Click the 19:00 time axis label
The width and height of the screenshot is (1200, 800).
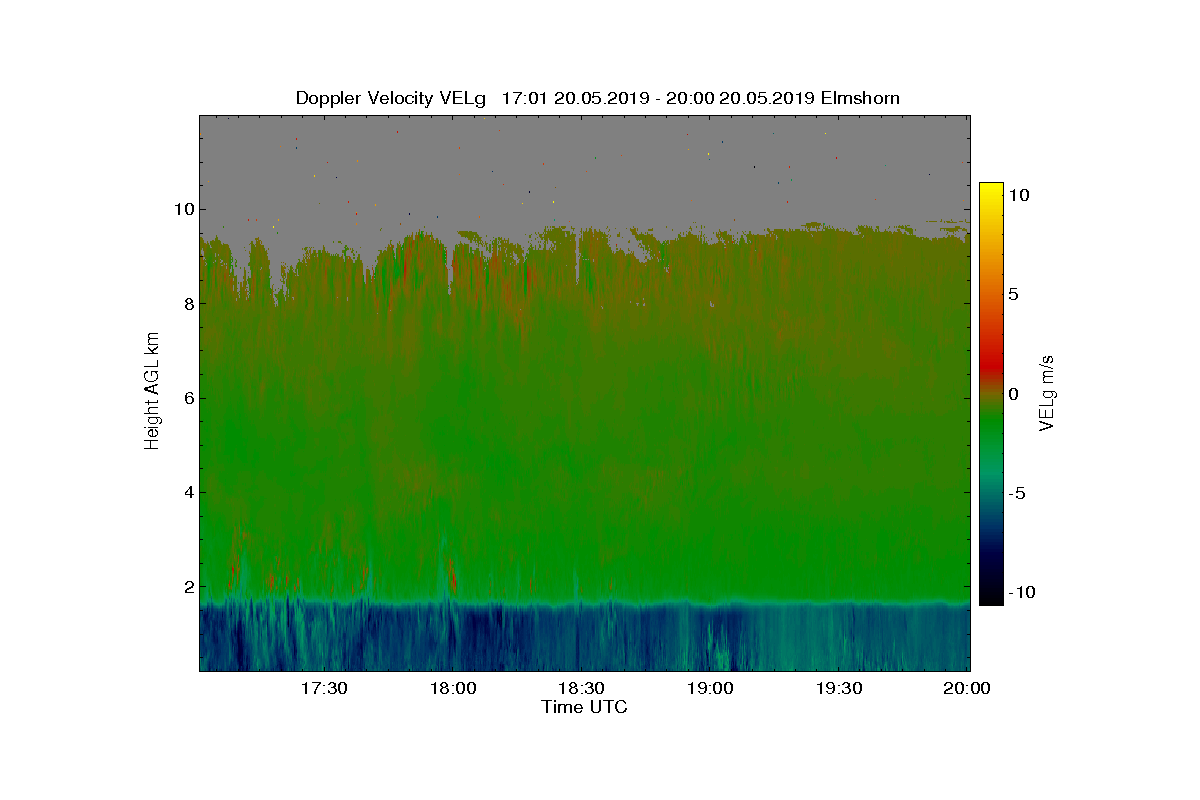(x=711, y=688)
